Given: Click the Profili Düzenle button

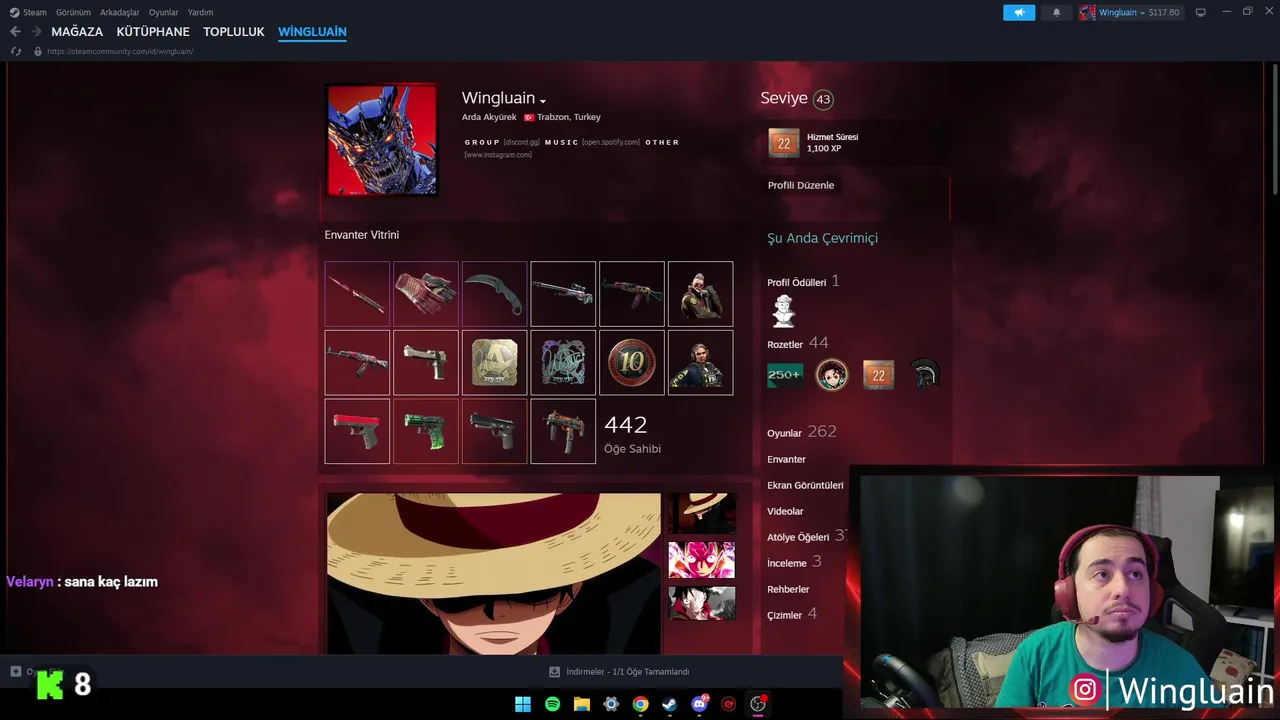Looking at the screenshot, I should pyautogui.click(x=801, y=185).
